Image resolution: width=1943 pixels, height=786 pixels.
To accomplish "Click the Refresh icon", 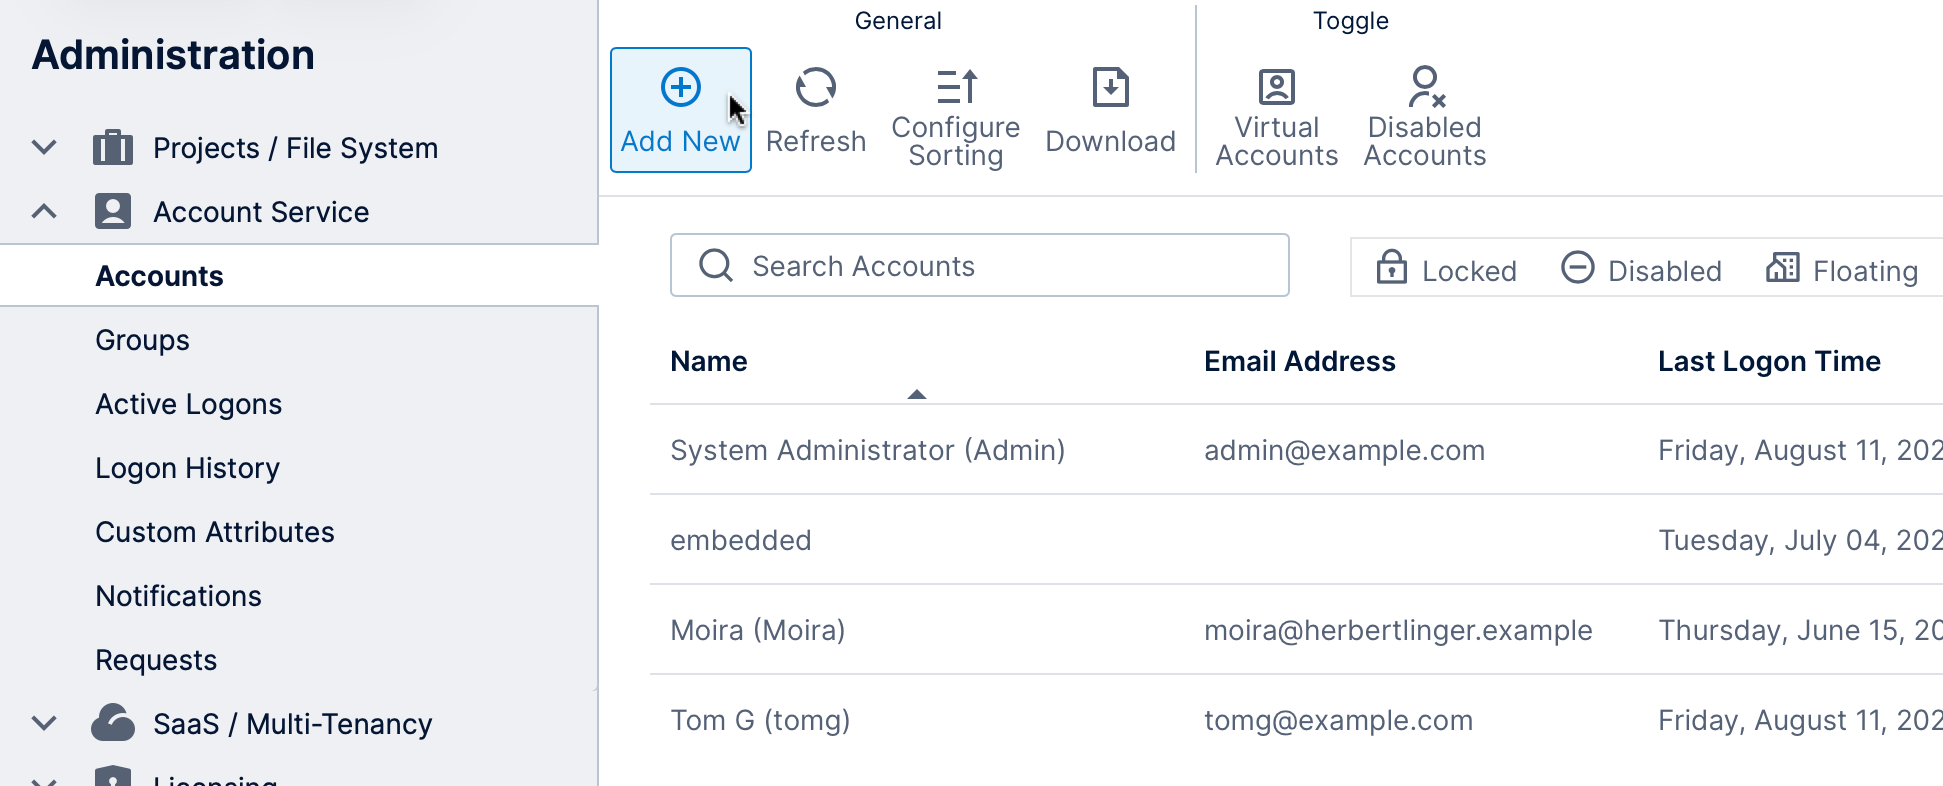I will (x=816, y=89).
